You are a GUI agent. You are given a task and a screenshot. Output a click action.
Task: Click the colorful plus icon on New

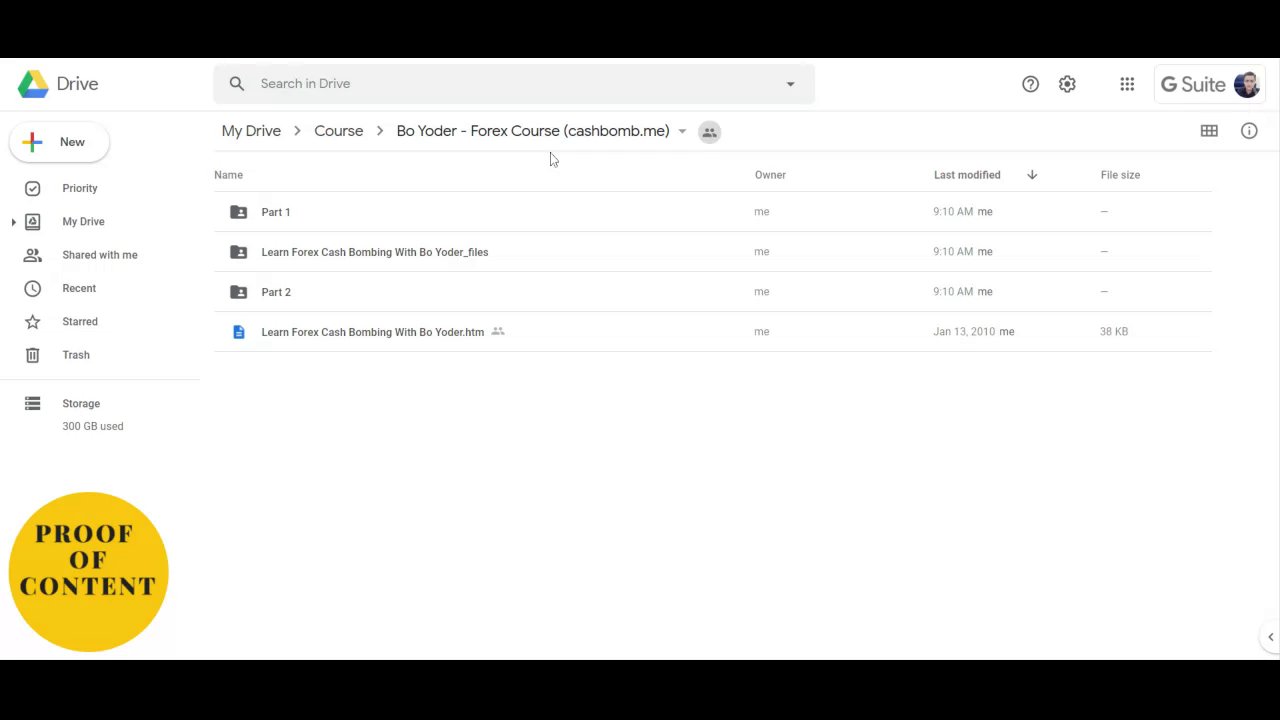[x=32, y=142]
